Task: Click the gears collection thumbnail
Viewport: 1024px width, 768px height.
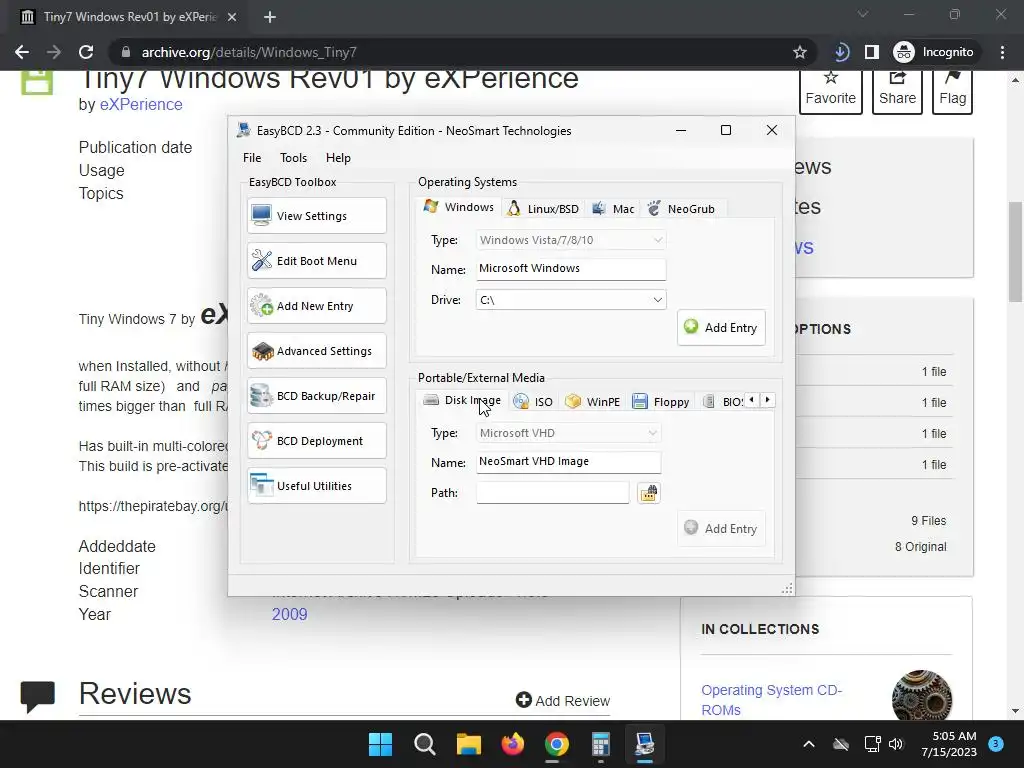Action: (921, 696)
